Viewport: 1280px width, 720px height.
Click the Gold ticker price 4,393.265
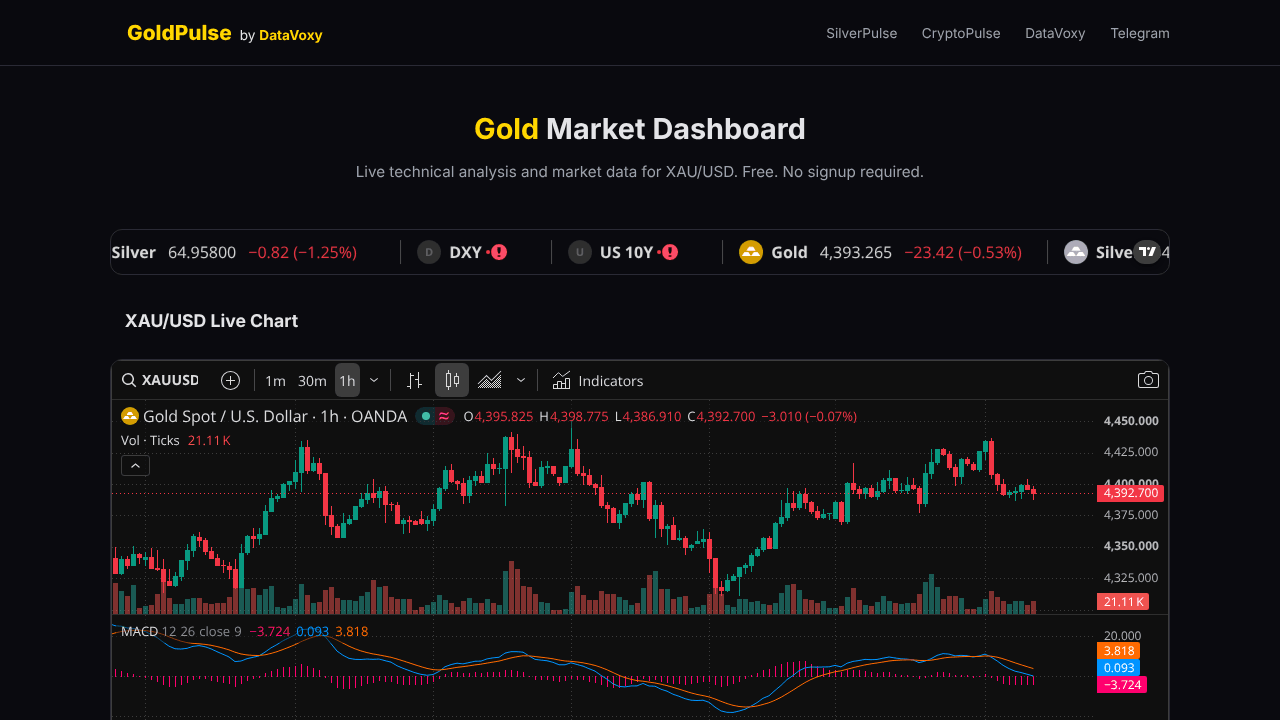(855, 252)
